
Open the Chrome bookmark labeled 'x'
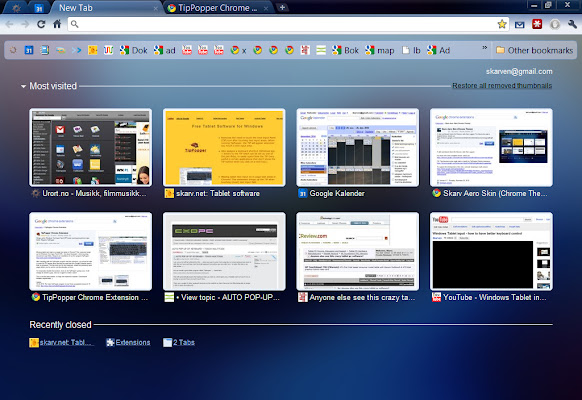pyautogui.click(x=238, y=50)
